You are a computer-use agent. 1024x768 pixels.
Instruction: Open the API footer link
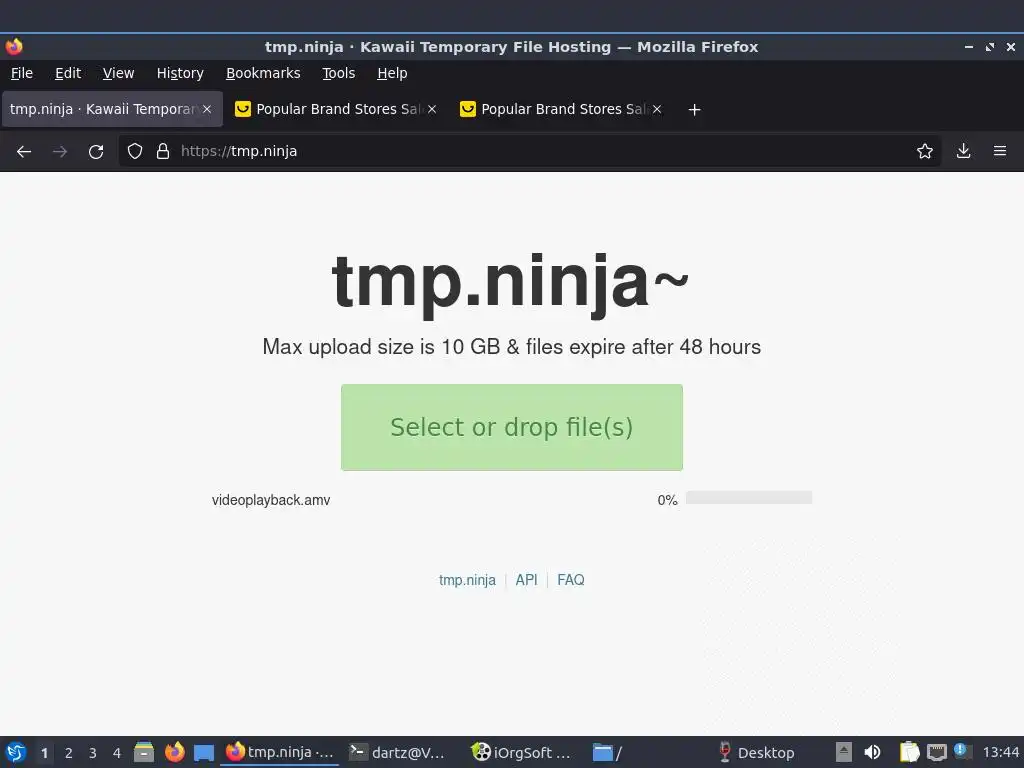point(526,580)
